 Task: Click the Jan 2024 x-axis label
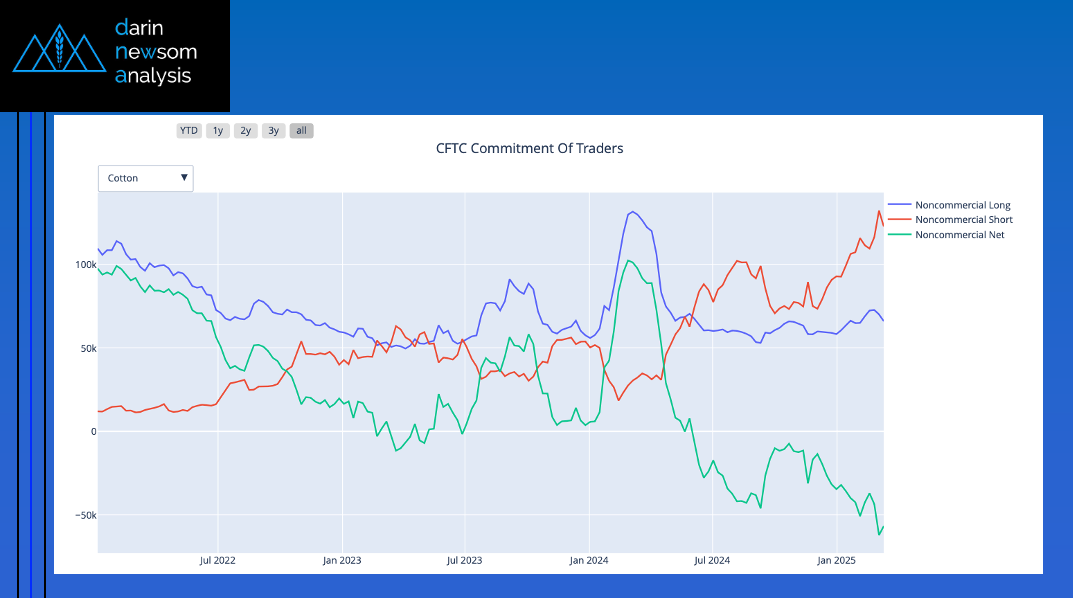[x=588, y=561]
